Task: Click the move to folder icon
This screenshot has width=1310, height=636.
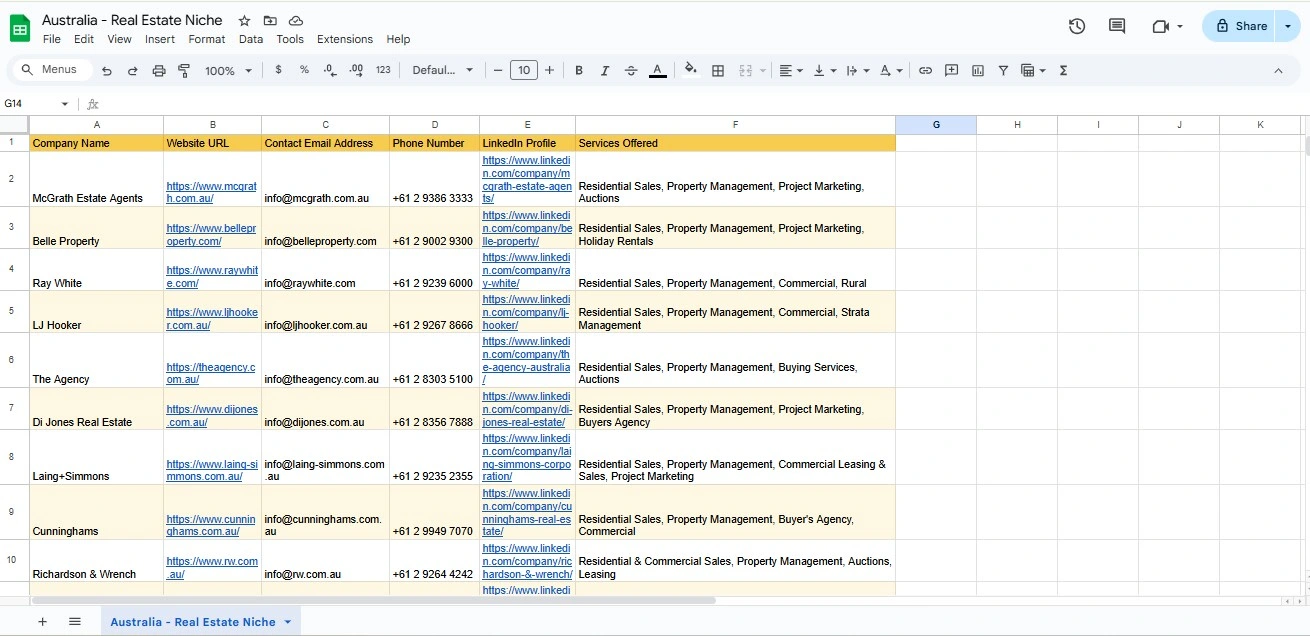Action: (270, 21)
